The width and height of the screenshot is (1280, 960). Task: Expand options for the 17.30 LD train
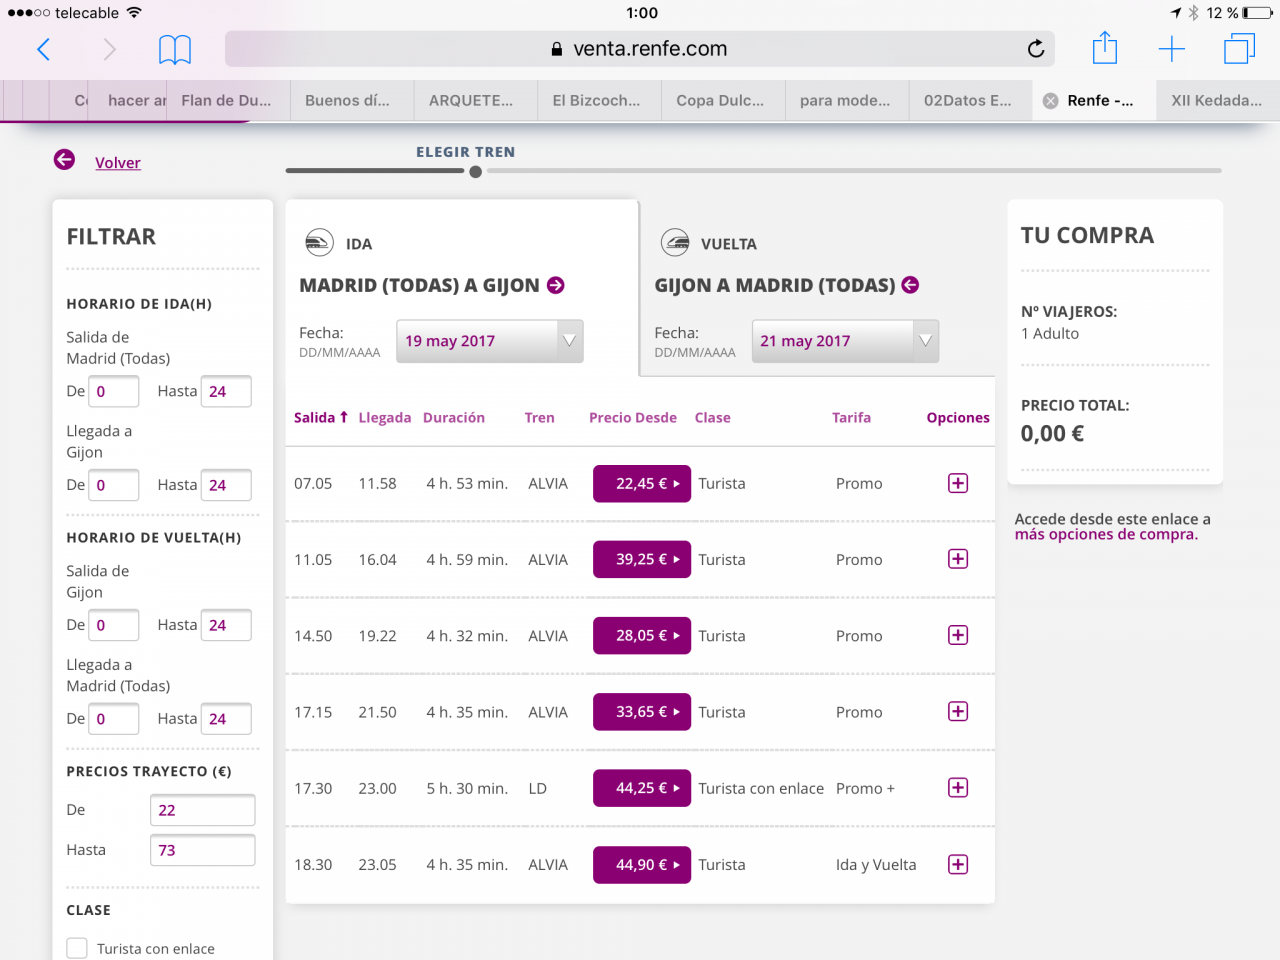coord(958,788)
